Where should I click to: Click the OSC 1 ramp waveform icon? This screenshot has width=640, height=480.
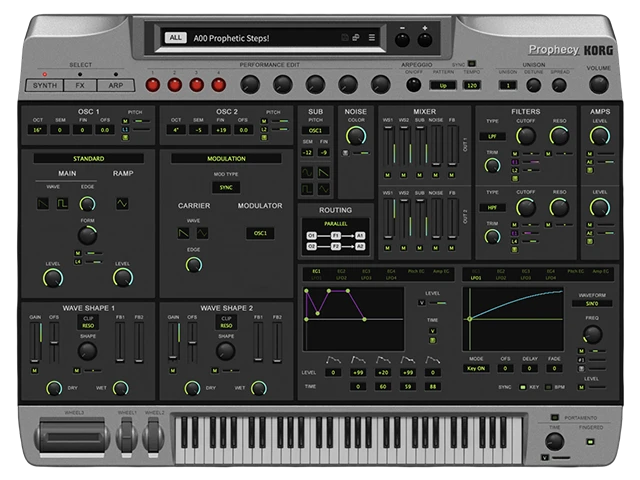click(x=122, y=203)
